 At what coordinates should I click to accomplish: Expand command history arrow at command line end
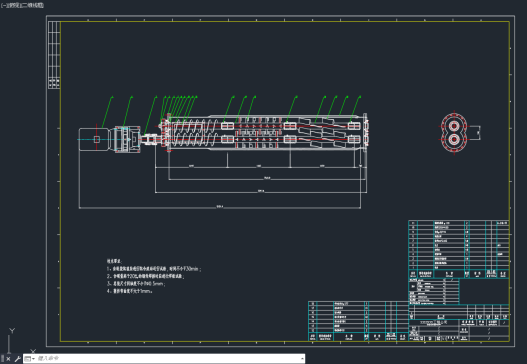pyautogui.click(x=302, y=359)
